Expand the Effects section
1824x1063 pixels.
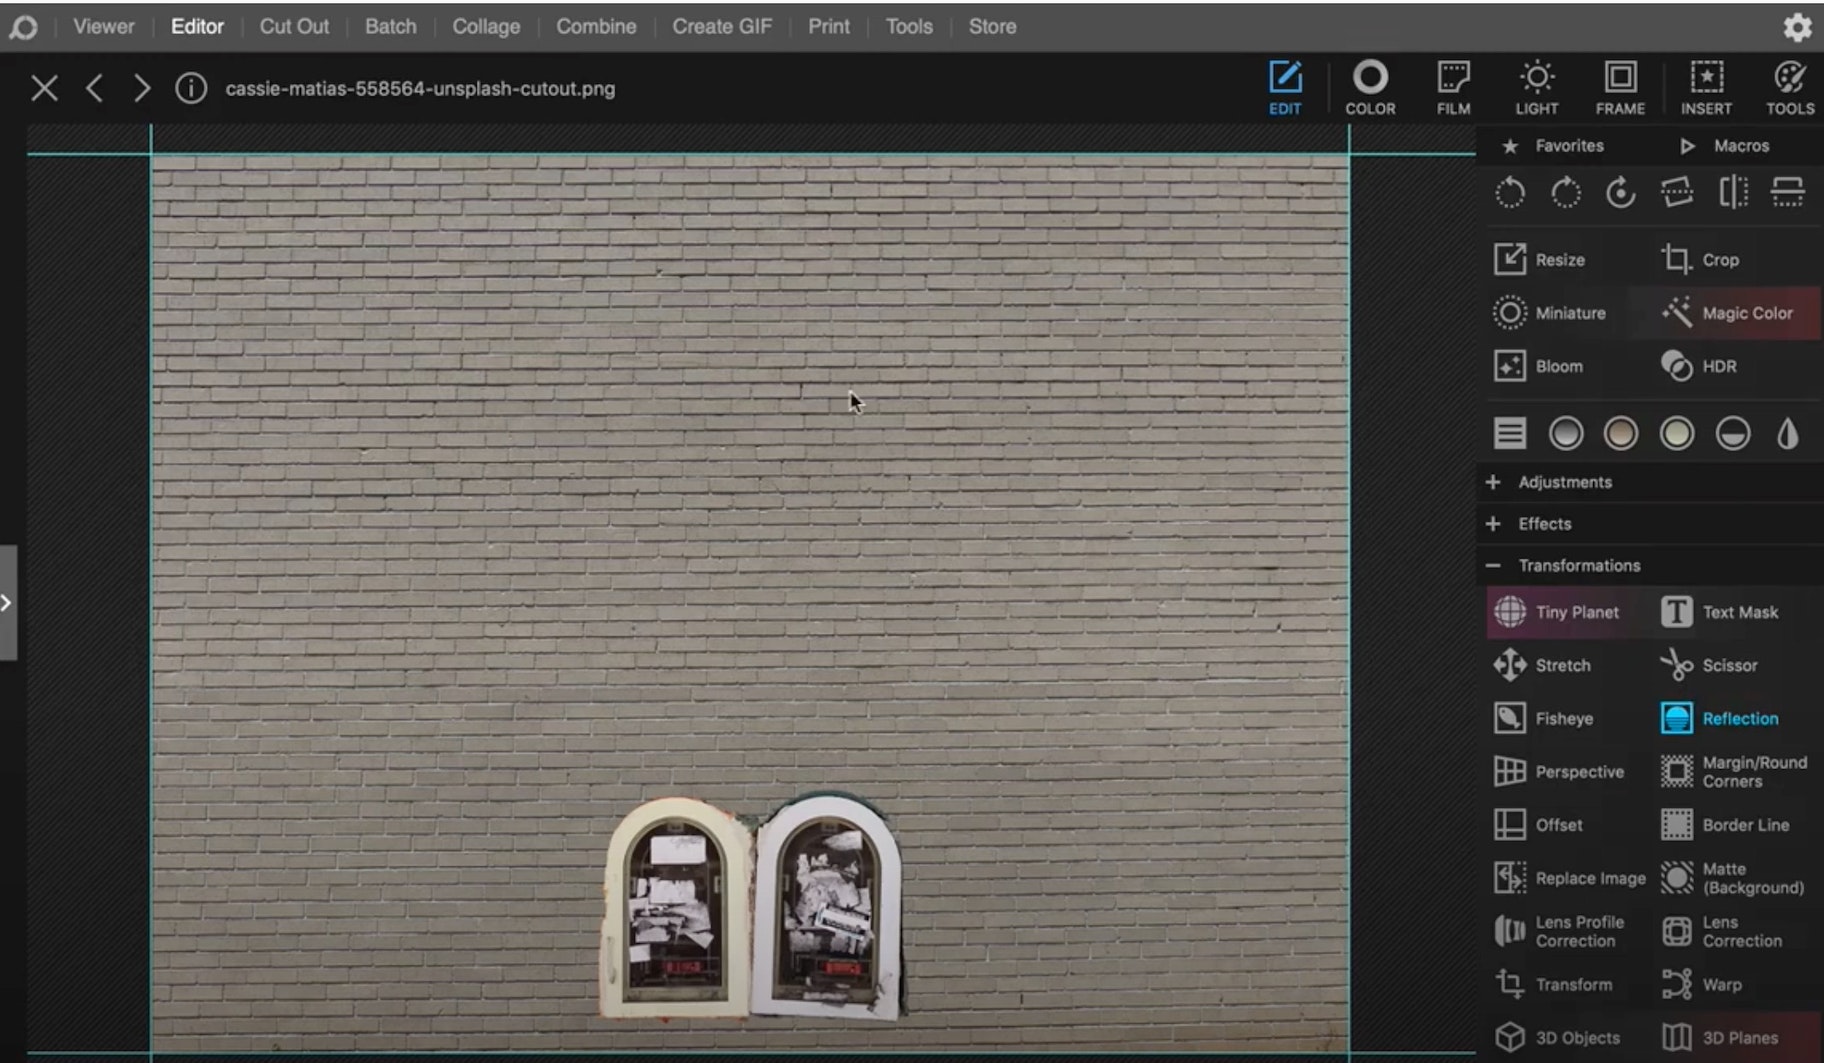click(x=1544, y=524)
